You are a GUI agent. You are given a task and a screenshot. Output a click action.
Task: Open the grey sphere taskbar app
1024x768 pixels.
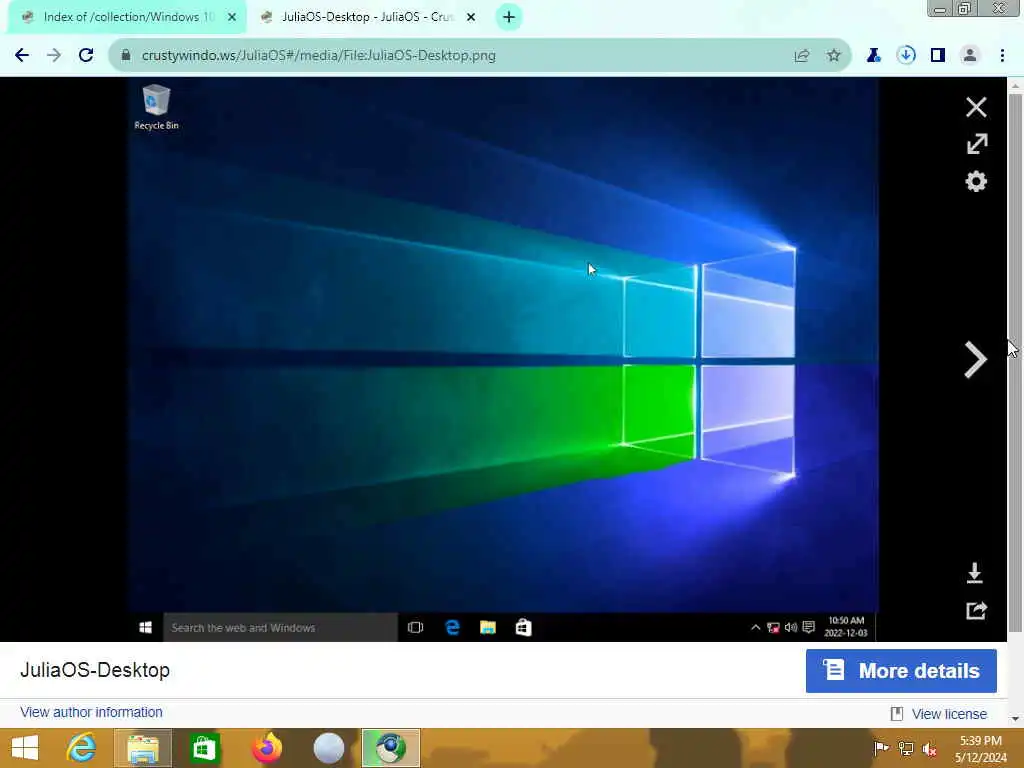click(328, 748)
